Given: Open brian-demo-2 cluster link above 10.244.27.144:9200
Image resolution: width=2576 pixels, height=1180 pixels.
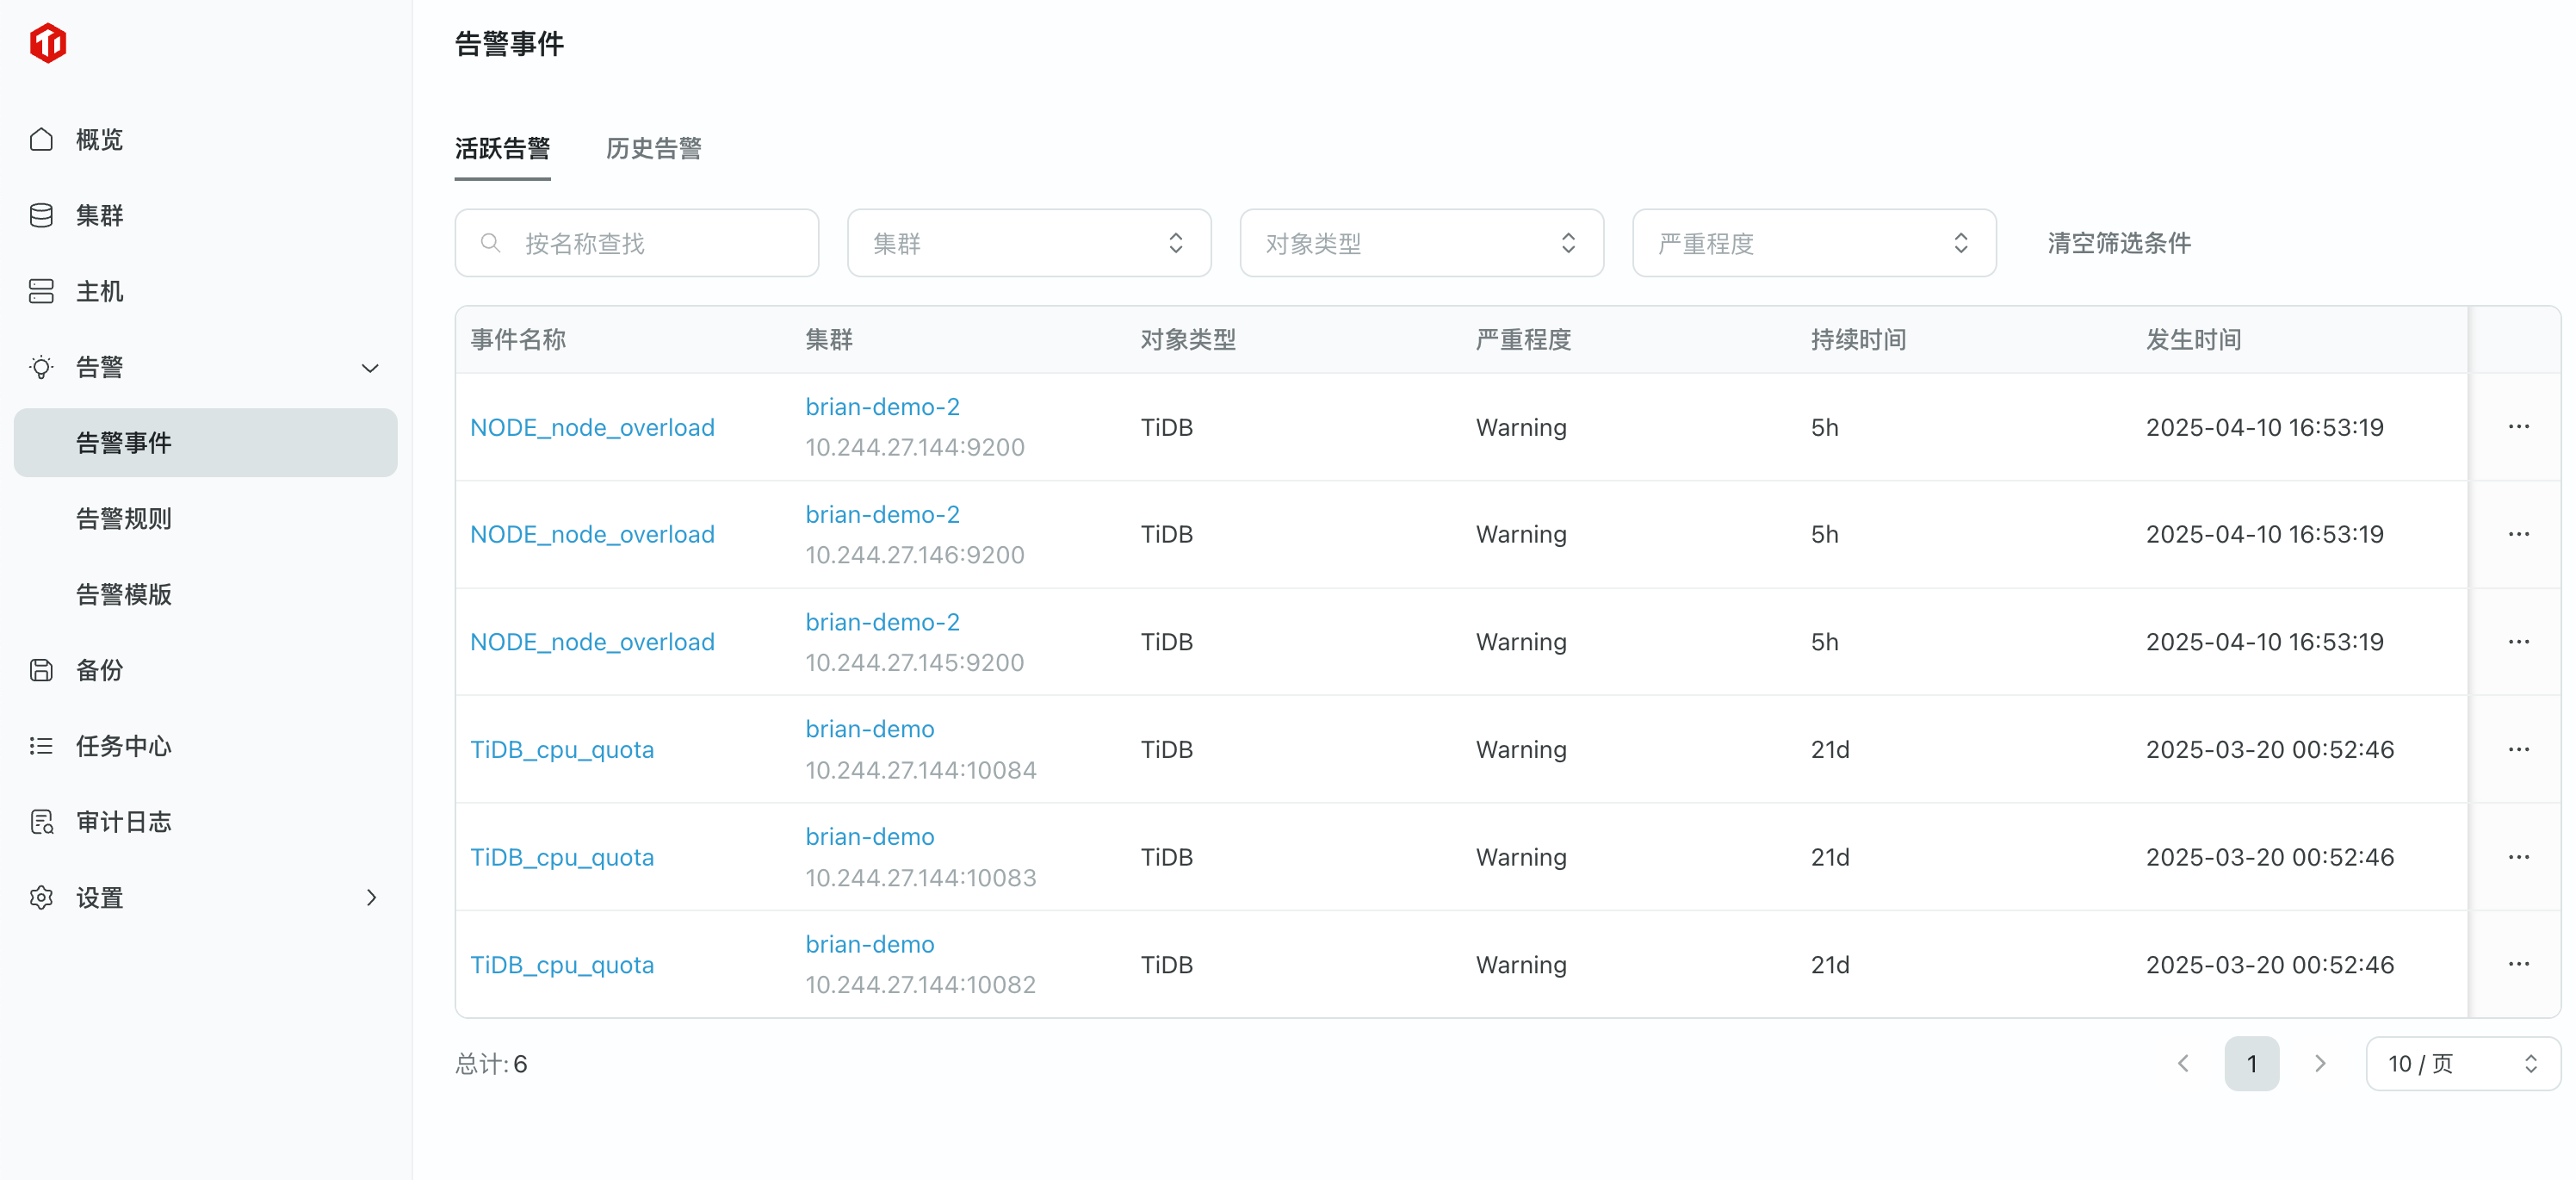Looking at the screenshot, I should [x=882, y=407].
